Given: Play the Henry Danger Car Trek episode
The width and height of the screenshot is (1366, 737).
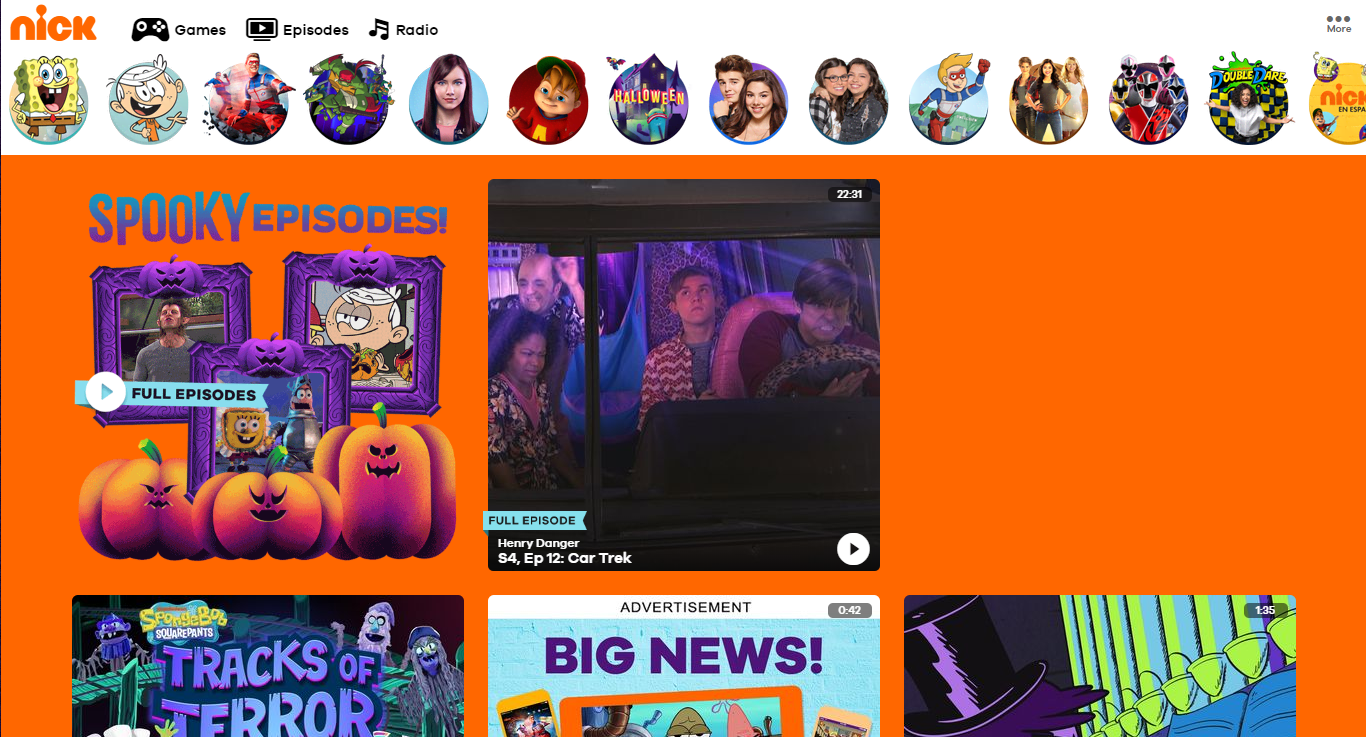Looking at the screenshot, I should [x=853, y=548].
